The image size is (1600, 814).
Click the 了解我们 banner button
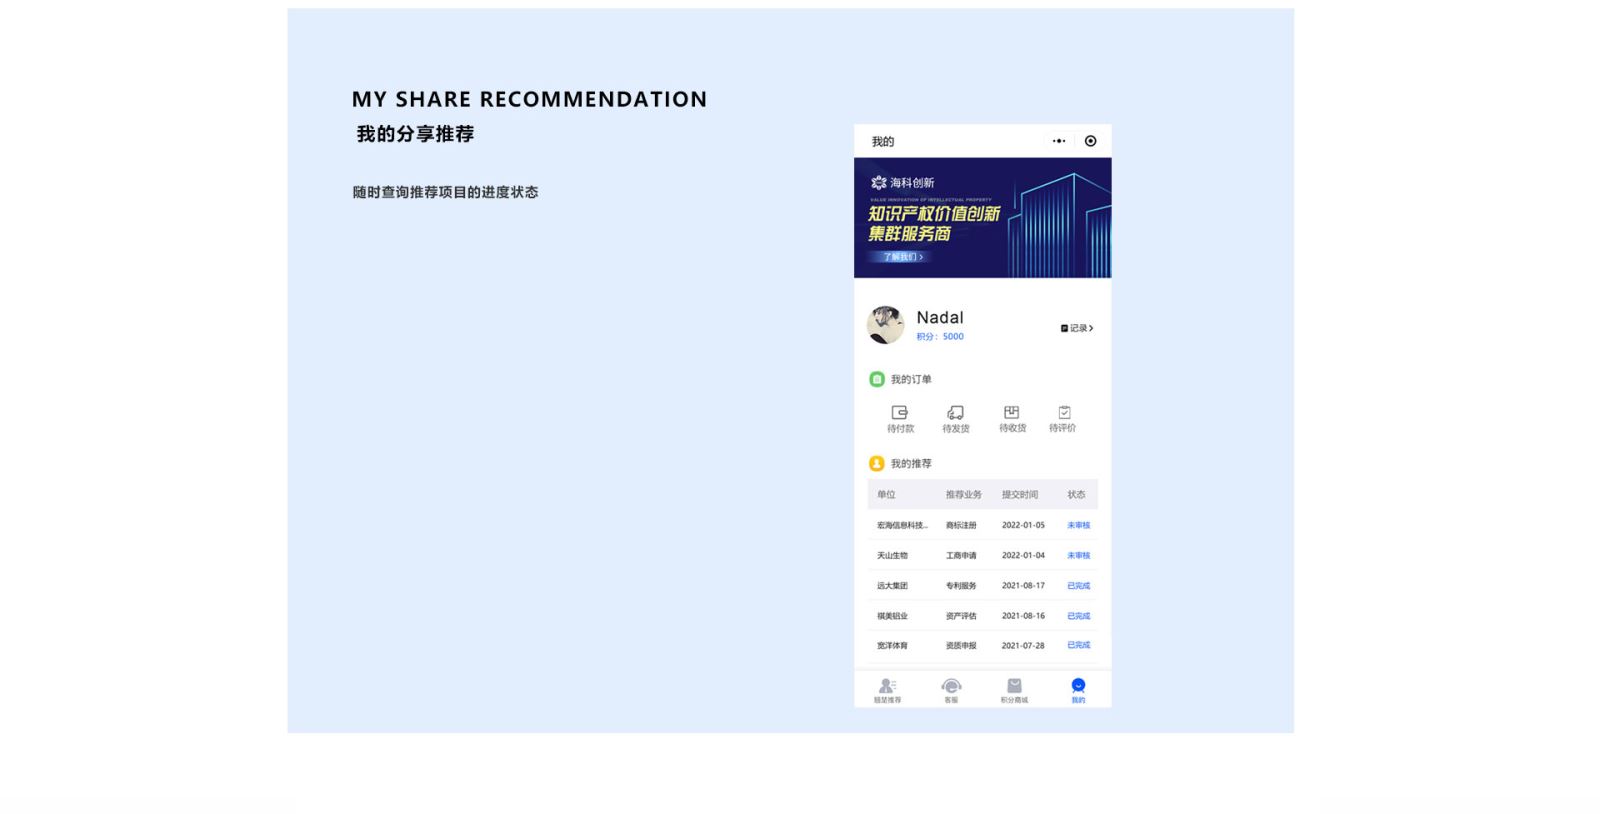pyautogui.click(x=902, y=257)
